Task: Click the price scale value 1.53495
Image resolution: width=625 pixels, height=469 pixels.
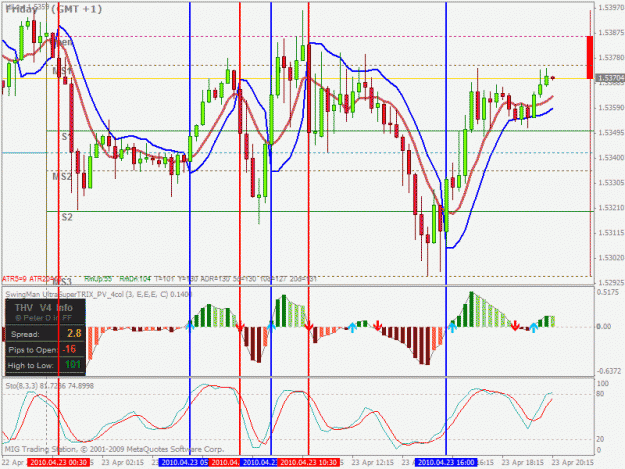Action: [x=610, y=132]
